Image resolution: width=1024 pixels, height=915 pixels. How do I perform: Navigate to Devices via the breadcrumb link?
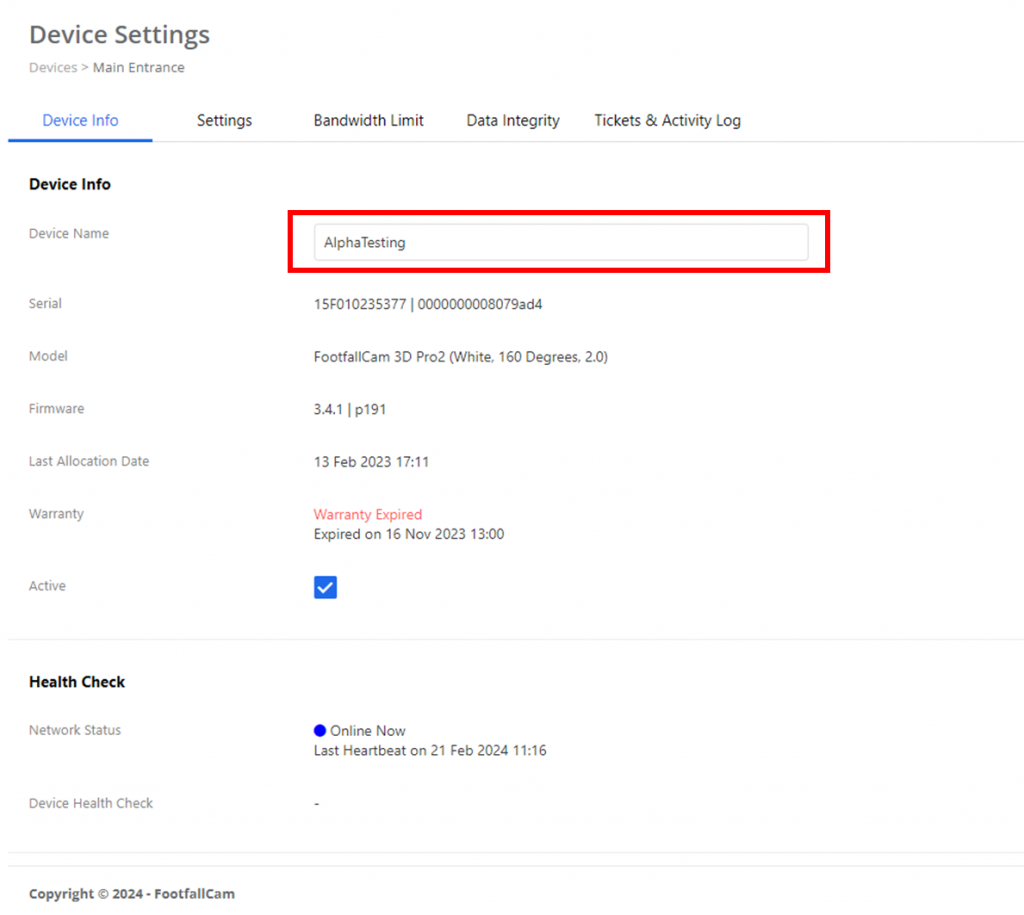point(53,67)
